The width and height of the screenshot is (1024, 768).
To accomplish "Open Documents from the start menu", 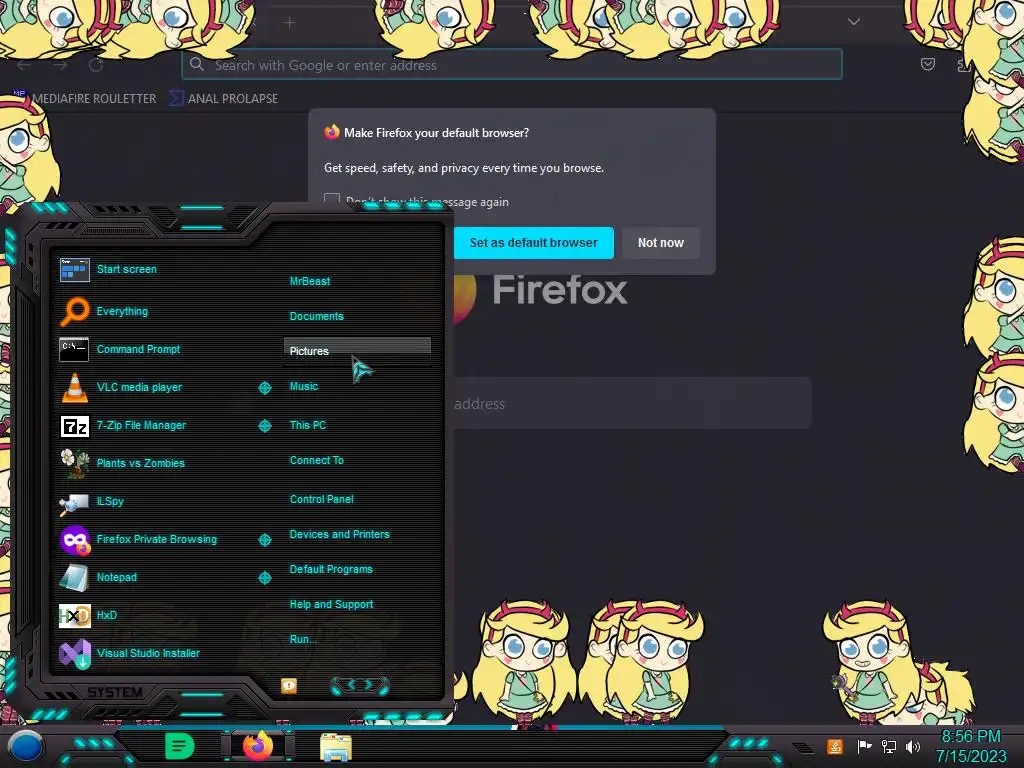I will pyautogui.click(x=316, y=316).
